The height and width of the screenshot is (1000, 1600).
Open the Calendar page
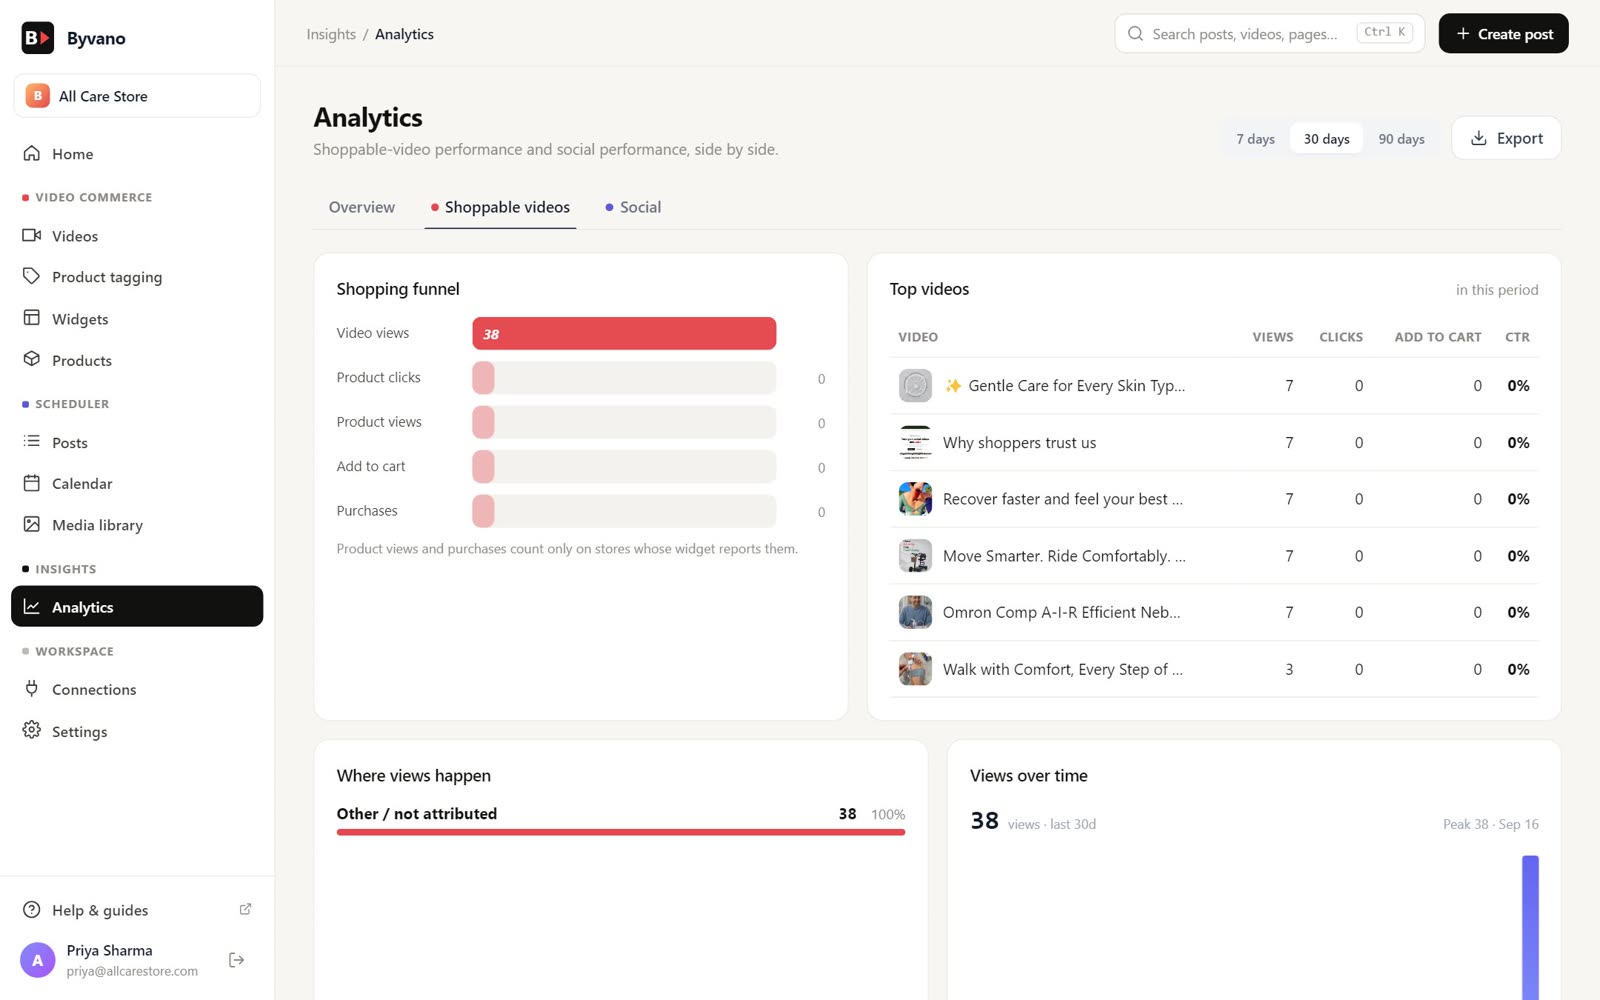click(x=137, y=483)
